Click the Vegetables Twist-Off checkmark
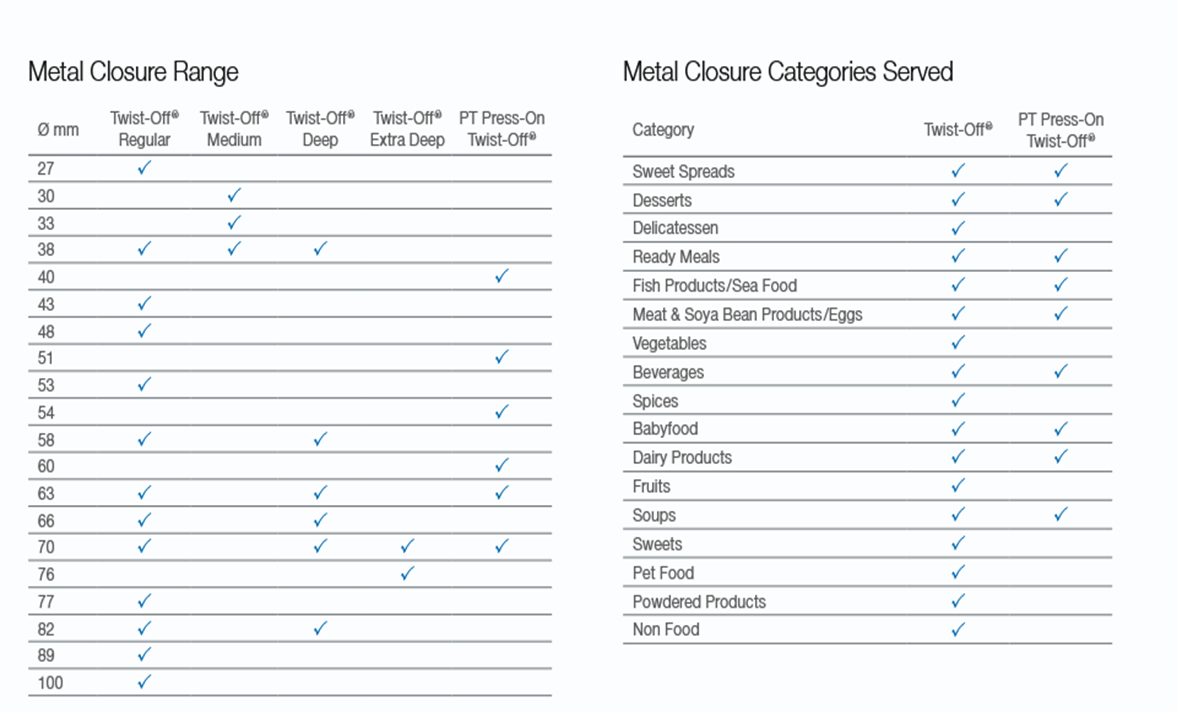Screen dimensions: 1177x712 pos(958,343)
